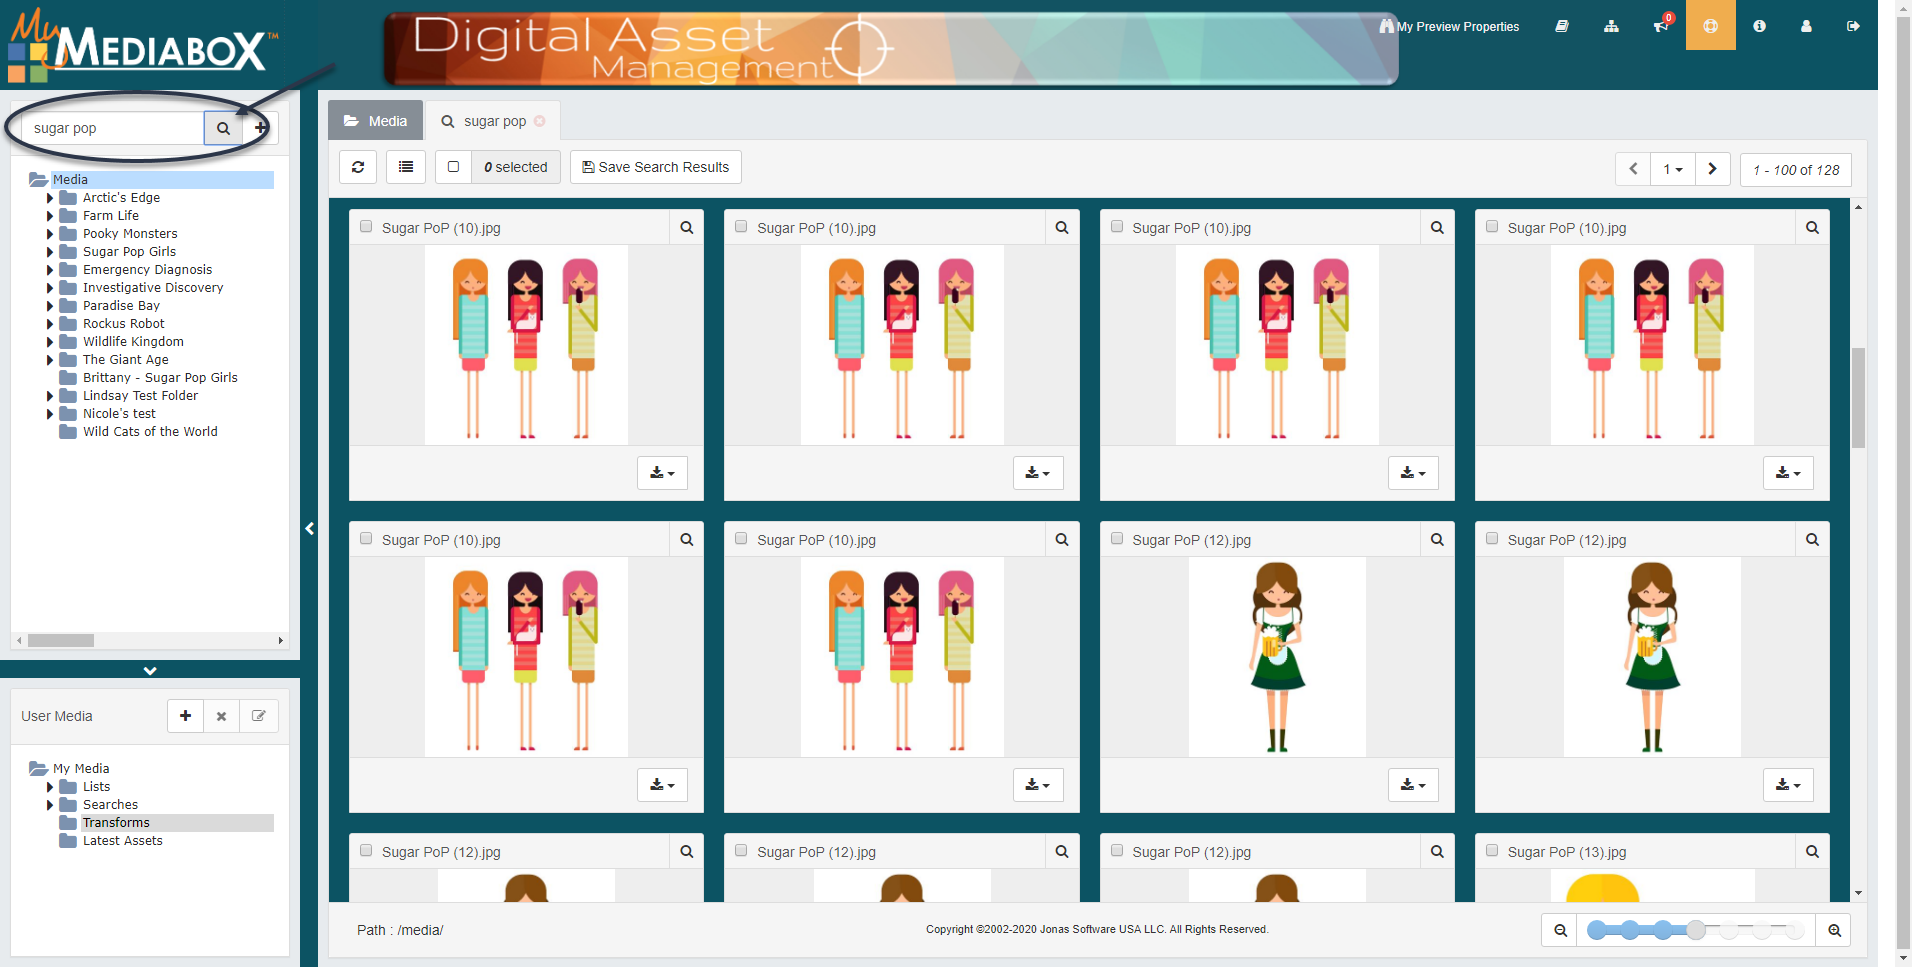This screenshot has width=1912, height=967.
Task: Click the highlighted globe icon in header
Action: point(1711,26)
